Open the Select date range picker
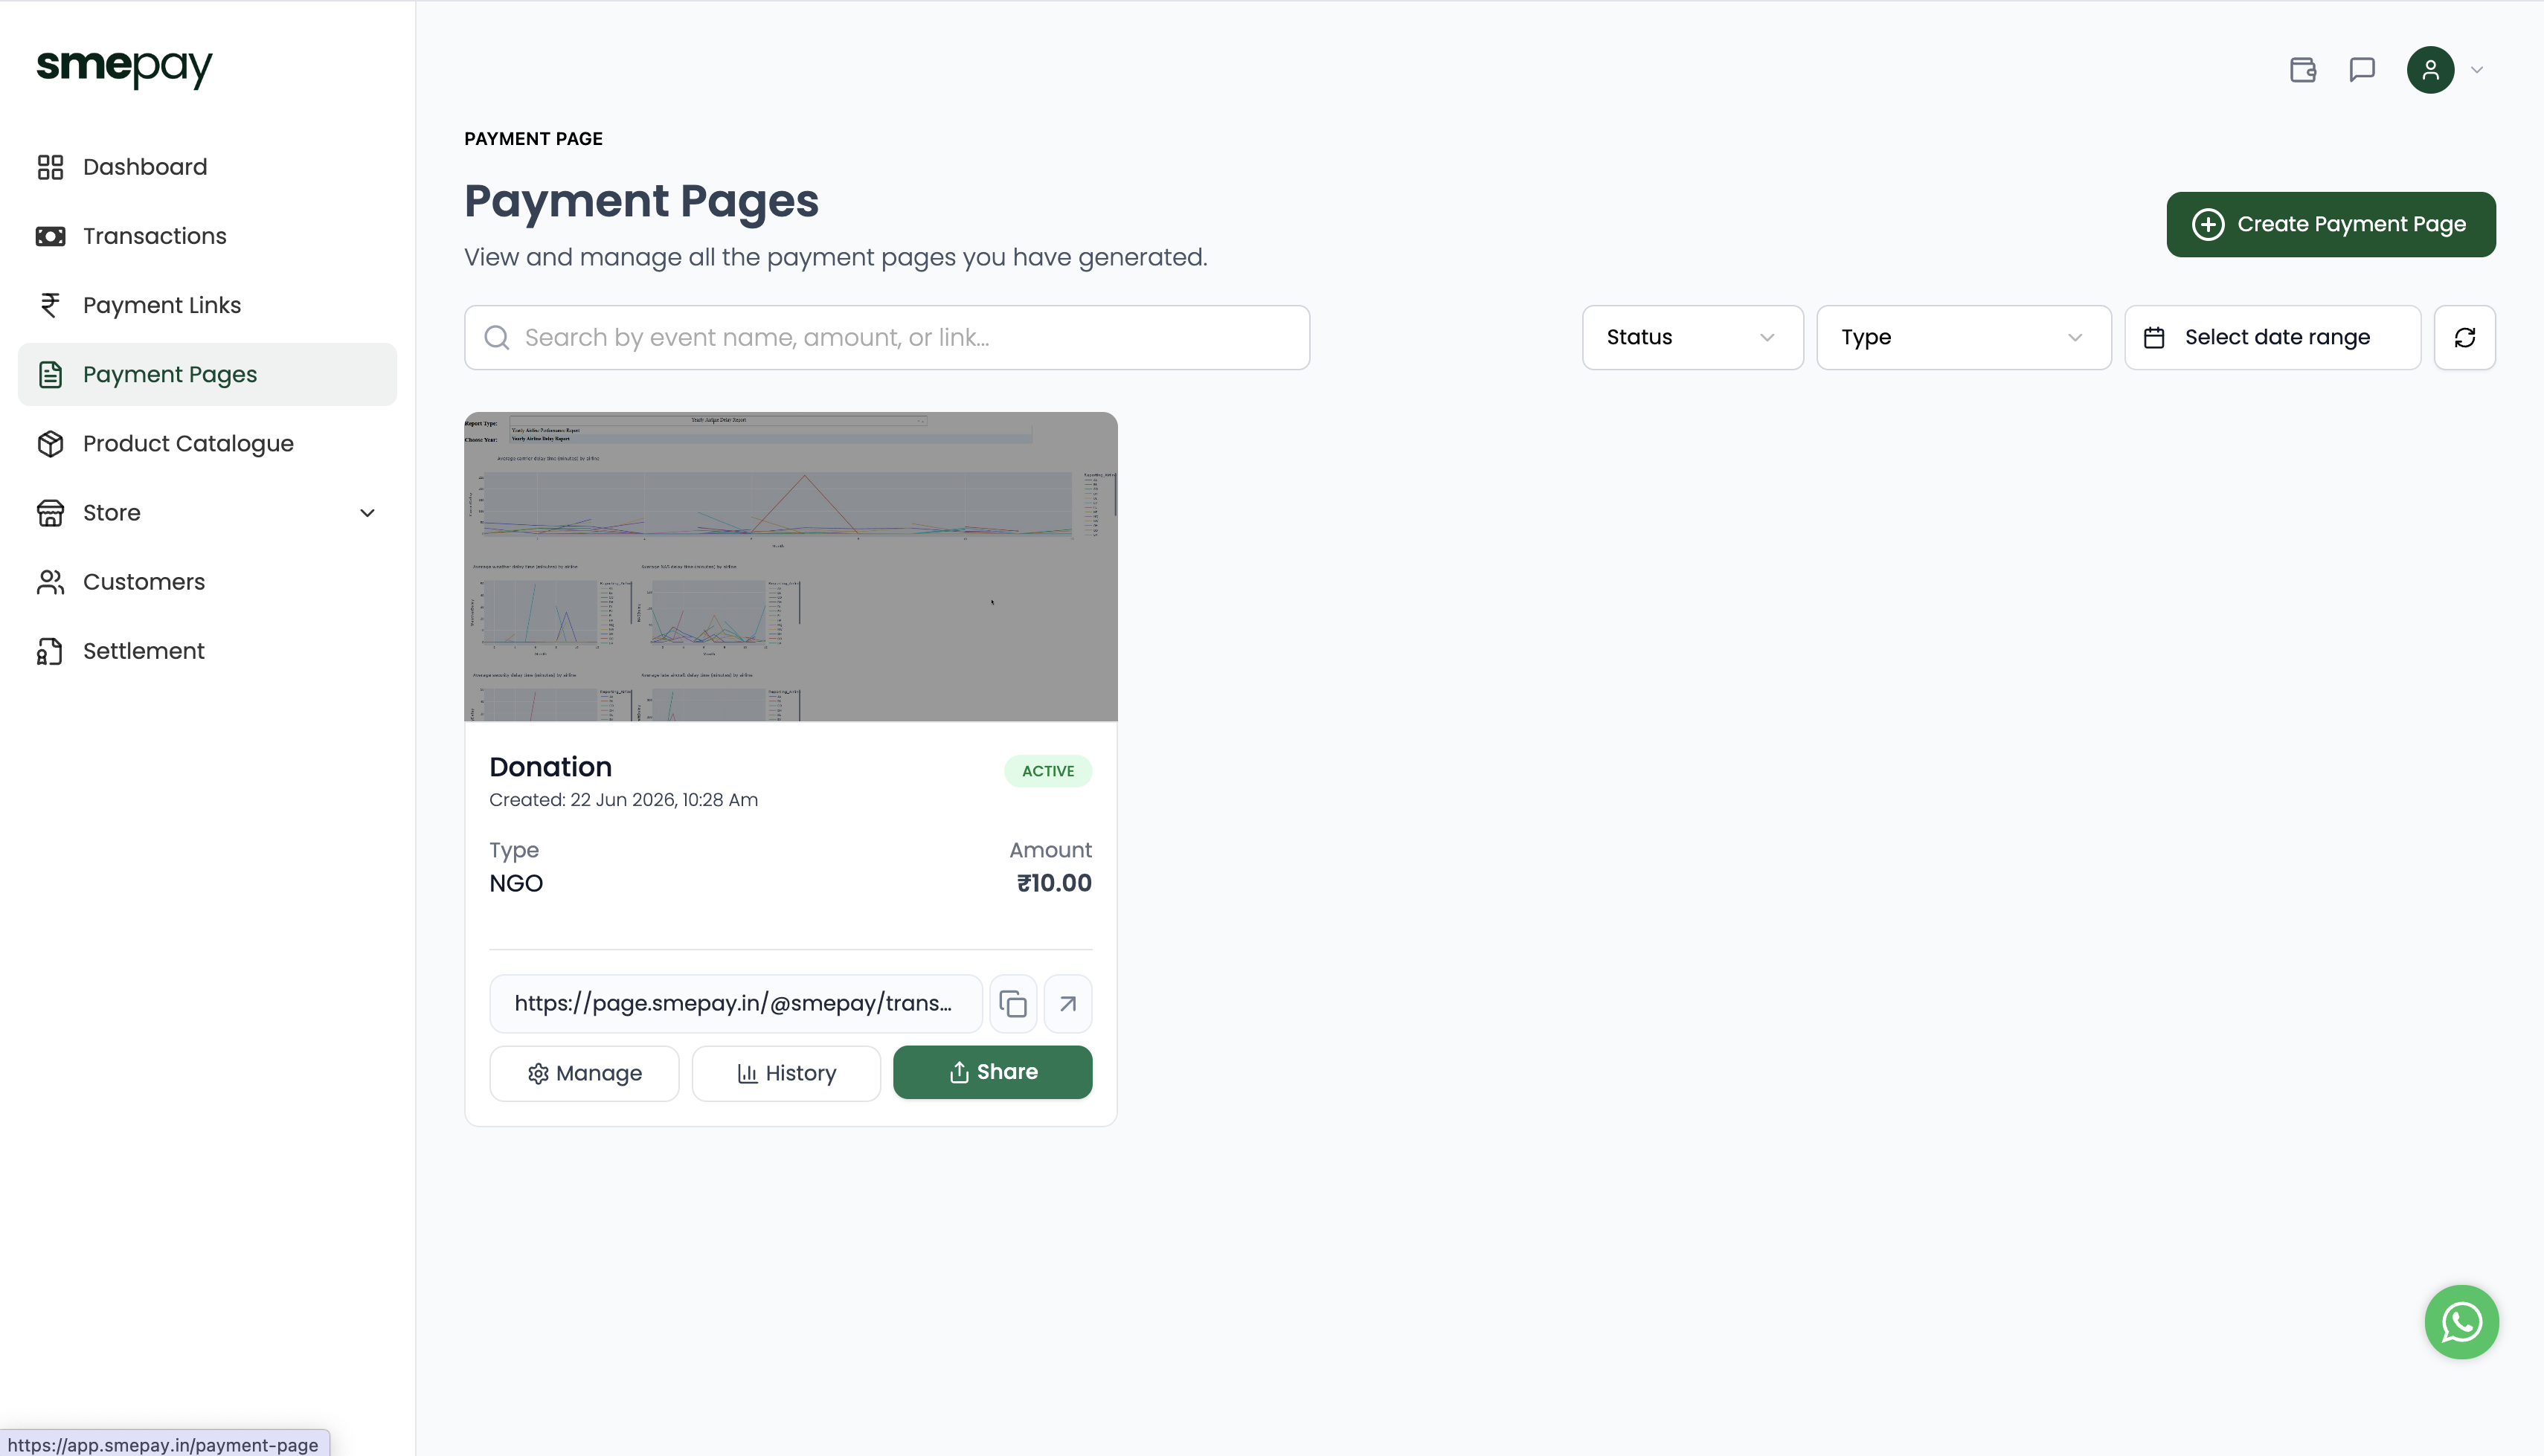 click(2272, 338)
